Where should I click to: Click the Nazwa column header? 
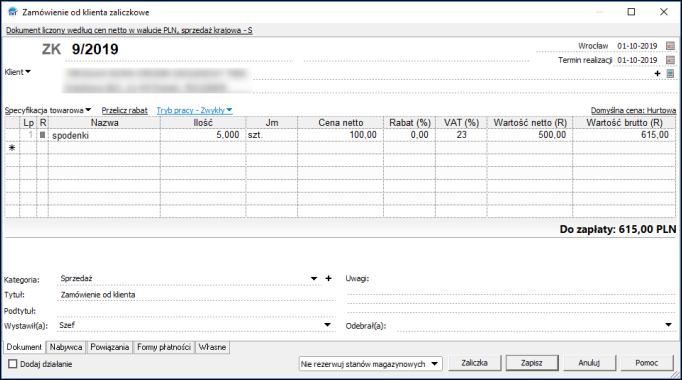click(104, 123)
